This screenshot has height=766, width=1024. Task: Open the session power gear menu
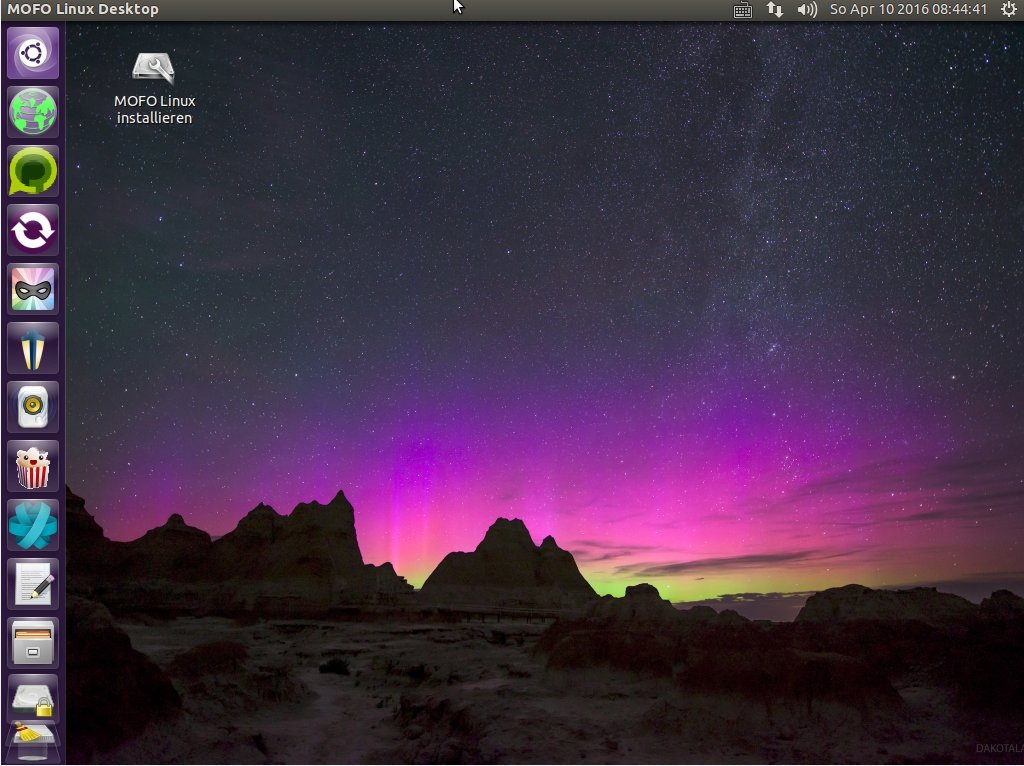coord(1008,10)
